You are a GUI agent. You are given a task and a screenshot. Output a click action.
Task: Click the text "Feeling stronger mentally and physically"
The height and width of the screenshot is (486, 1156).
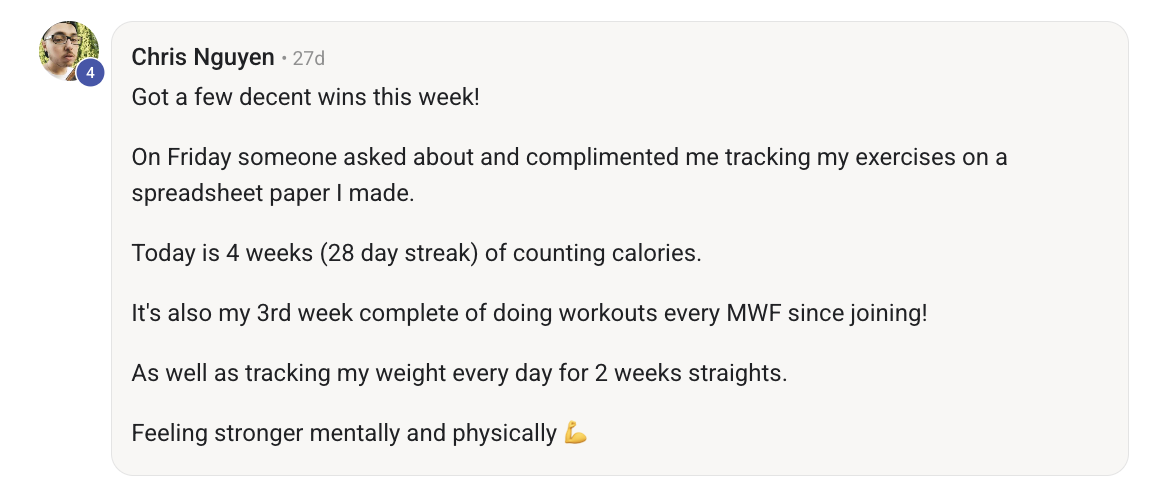tap(344, 434)
